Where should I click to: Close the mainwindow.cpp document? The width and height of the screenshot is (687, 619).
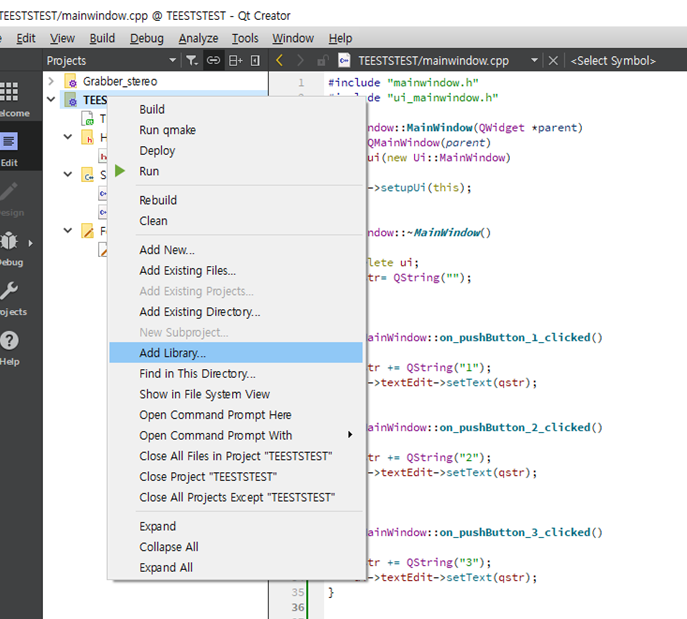coord(553,61)
